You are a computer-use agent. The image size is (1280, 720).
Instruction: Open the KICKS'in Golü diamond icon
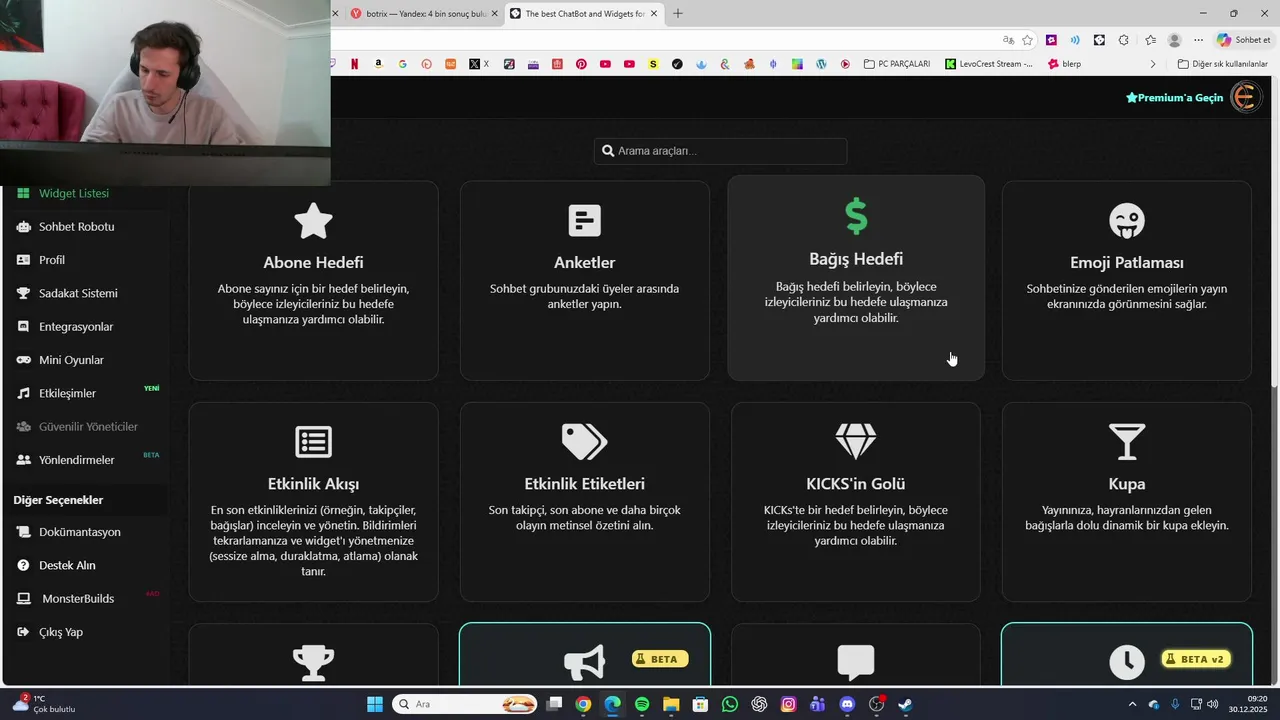pos(856,442)
